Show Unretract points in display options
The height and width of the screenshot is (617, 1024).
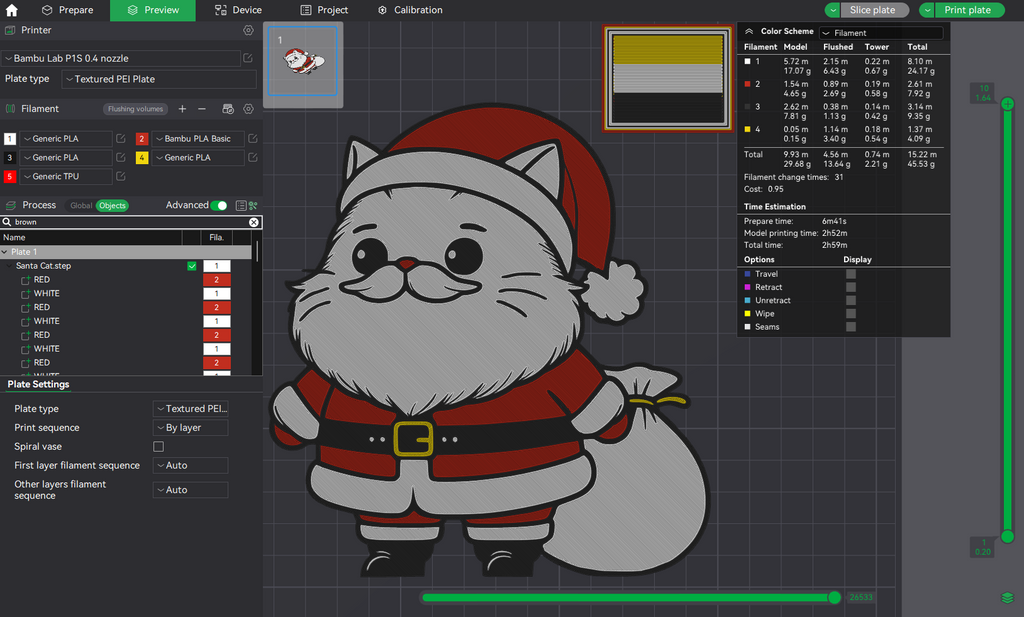click(851, 300)
